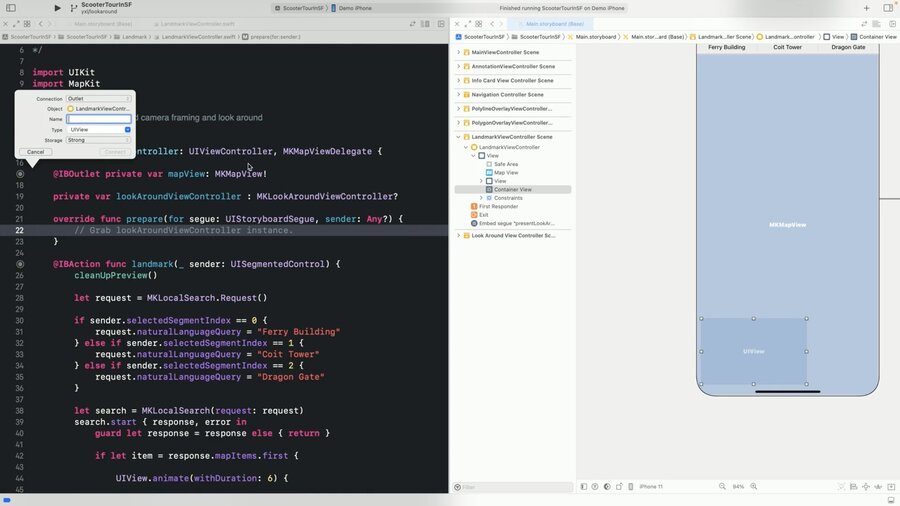The width and height of the screenshot is (900, 506).
Task: Click the Name field in the outlet popup
Action: click(x=99, y=119)
